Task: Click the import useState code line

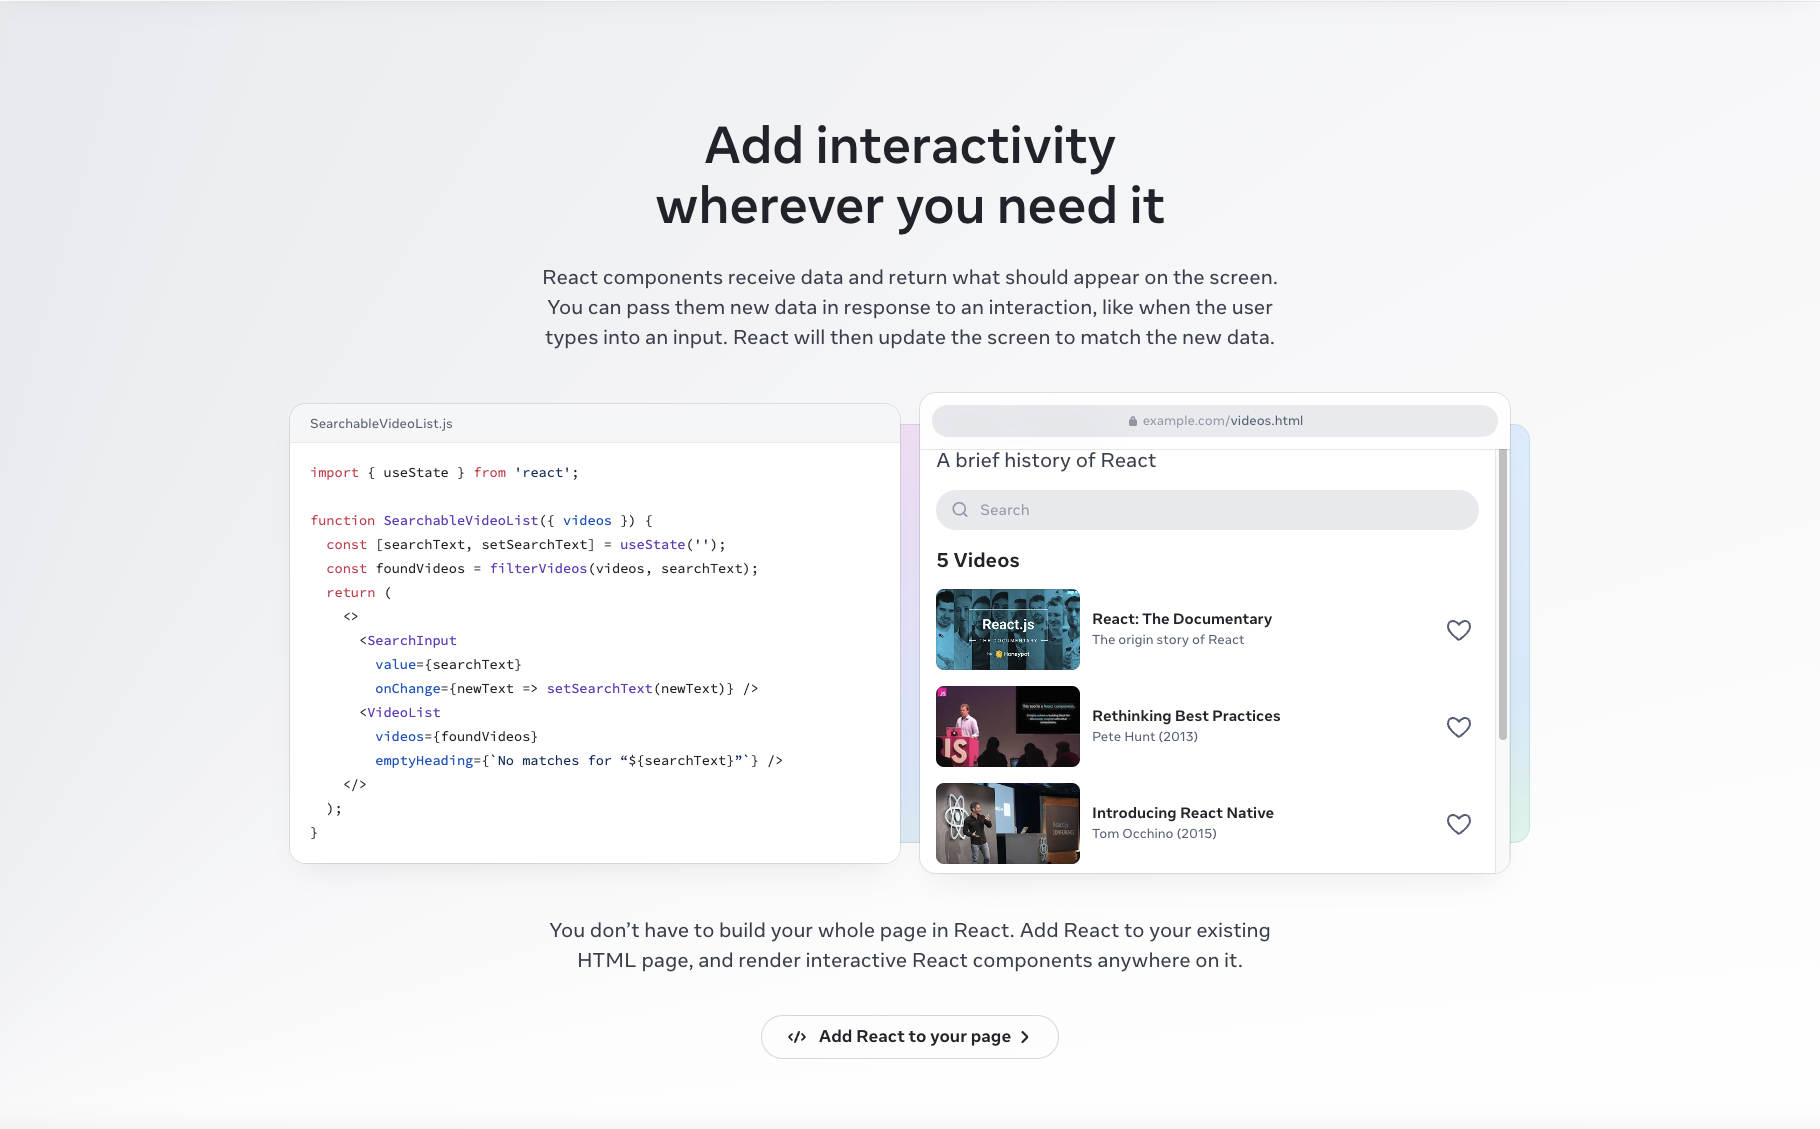Action: 444,473
